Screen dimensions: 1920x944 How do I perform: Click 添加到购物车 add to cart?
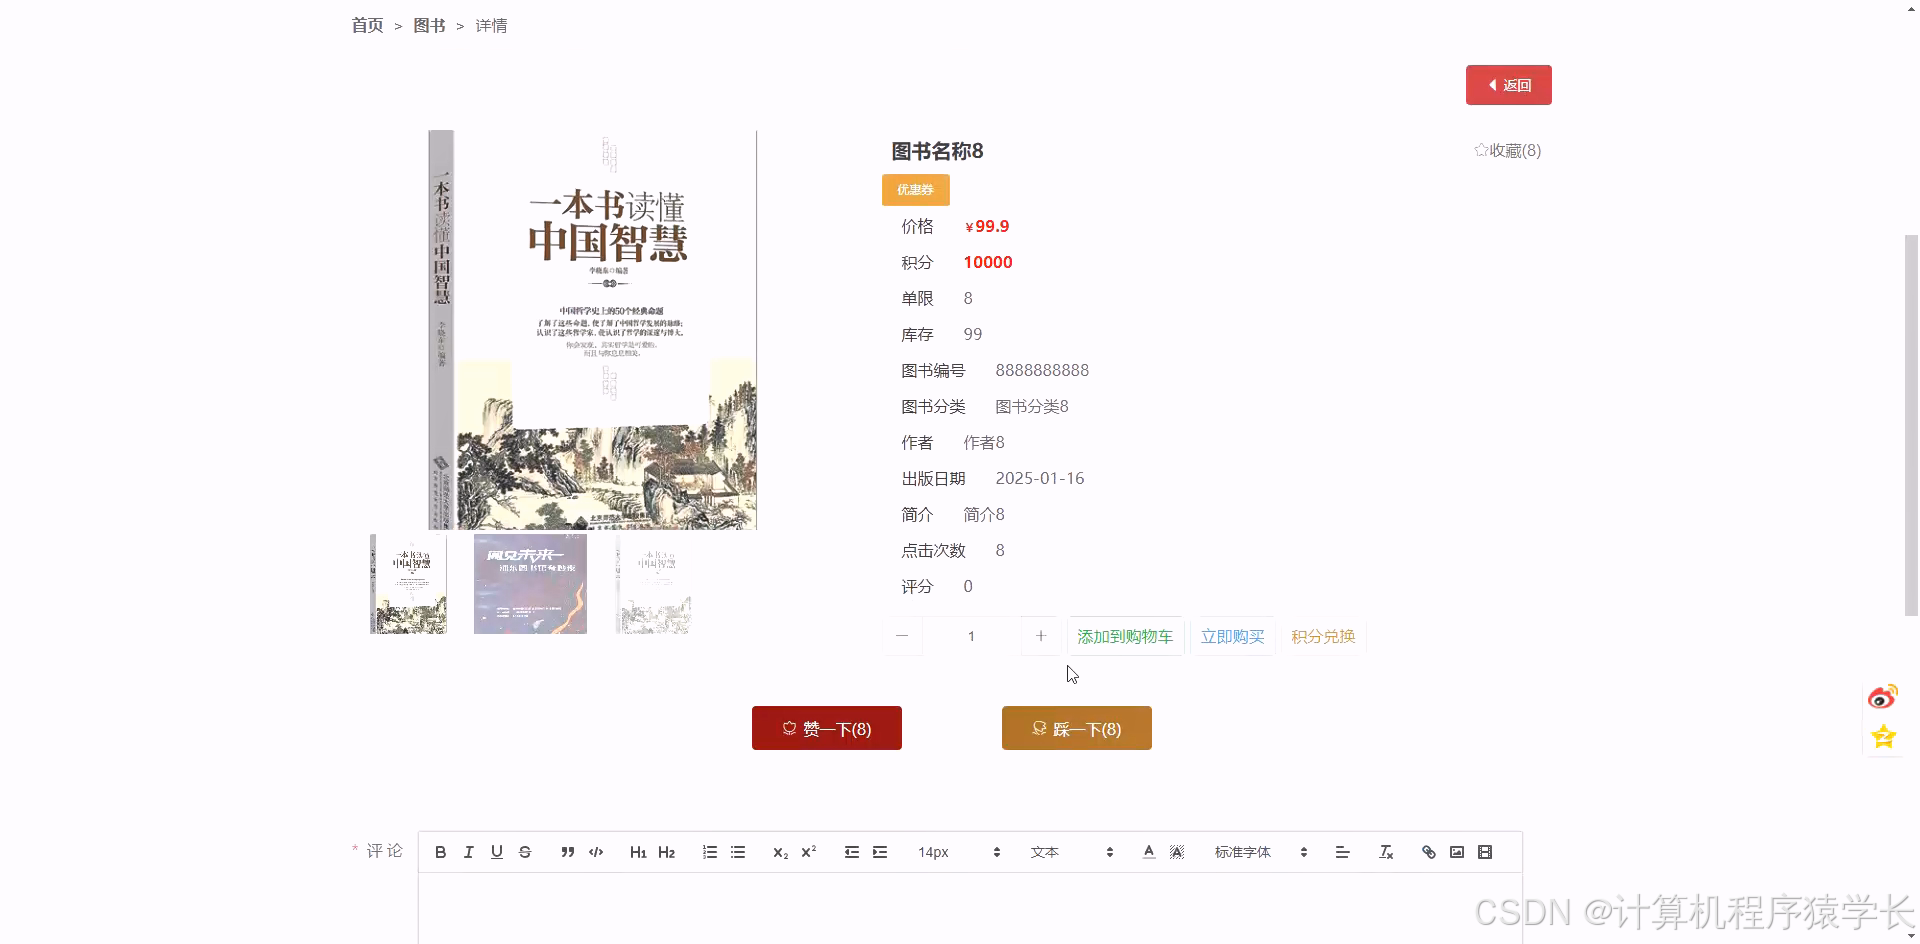click(1125, 637)
